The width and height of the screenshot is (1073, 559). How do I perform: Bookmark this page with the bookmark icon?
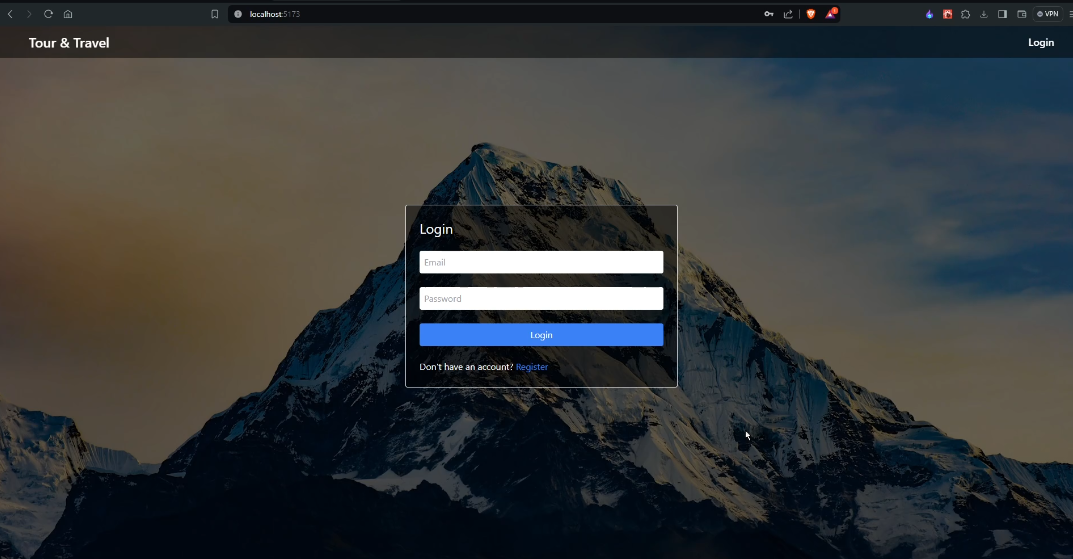click(214, 14)
